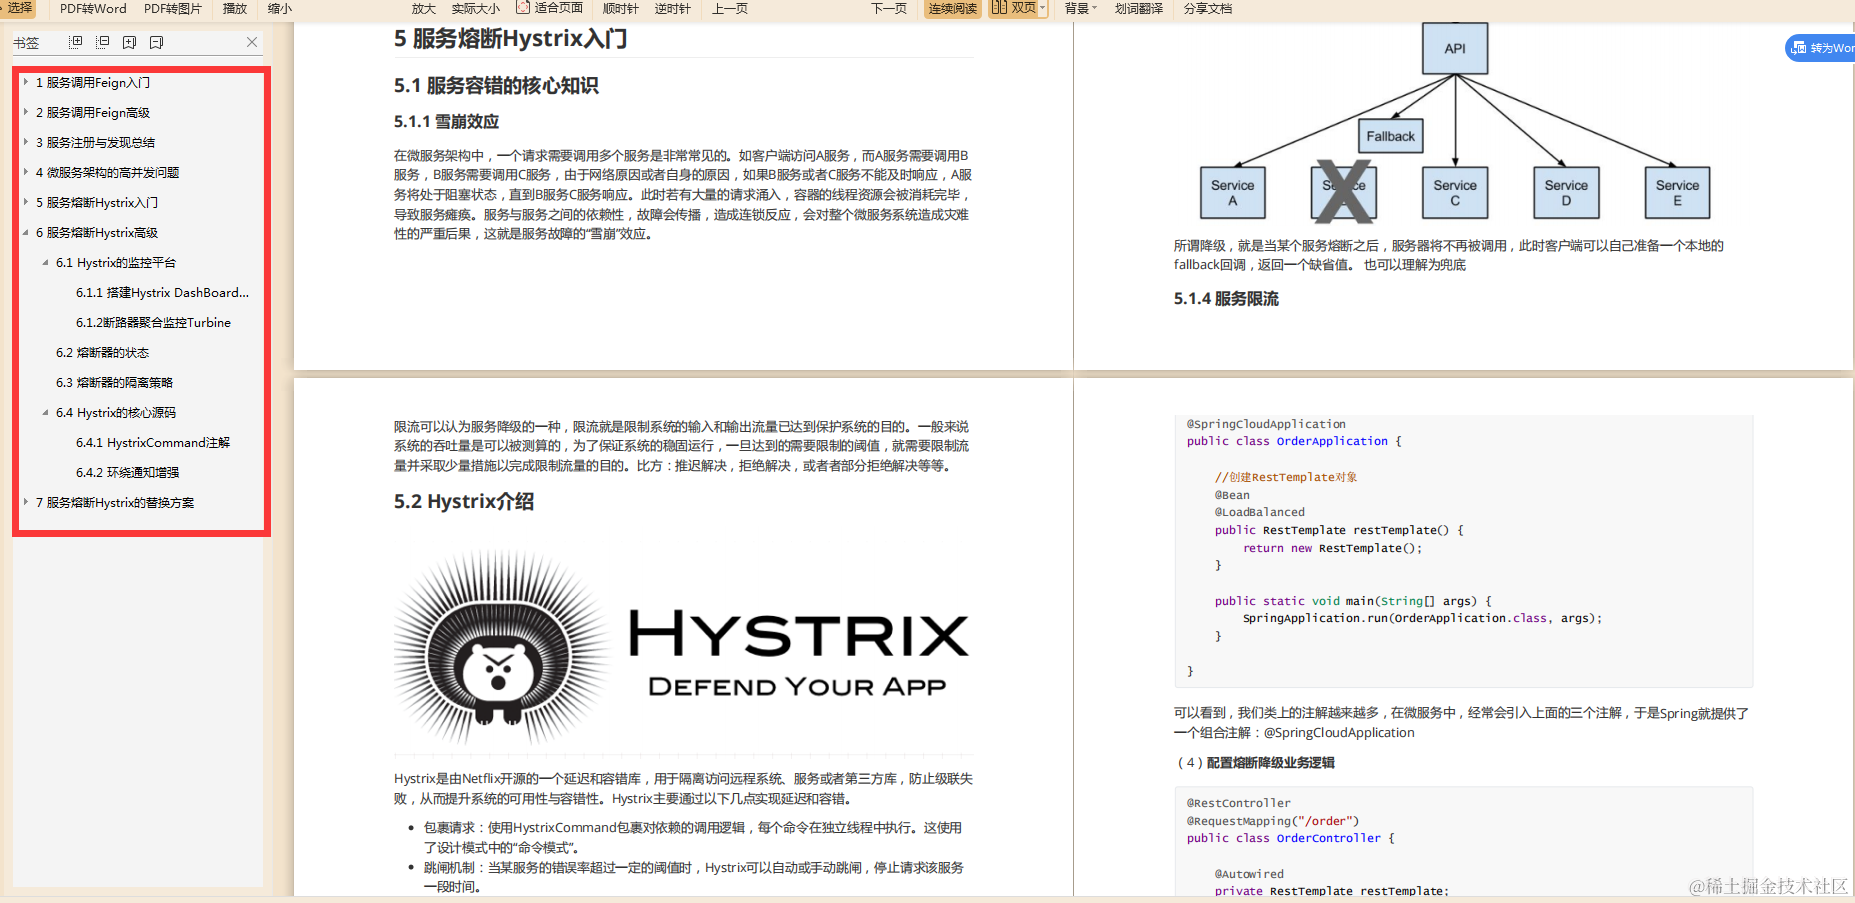The height and width of the screenshot is (903, 1855).
Task: Select bookmark label 5 服务熔断Hystrix入门
Action: 97,202
